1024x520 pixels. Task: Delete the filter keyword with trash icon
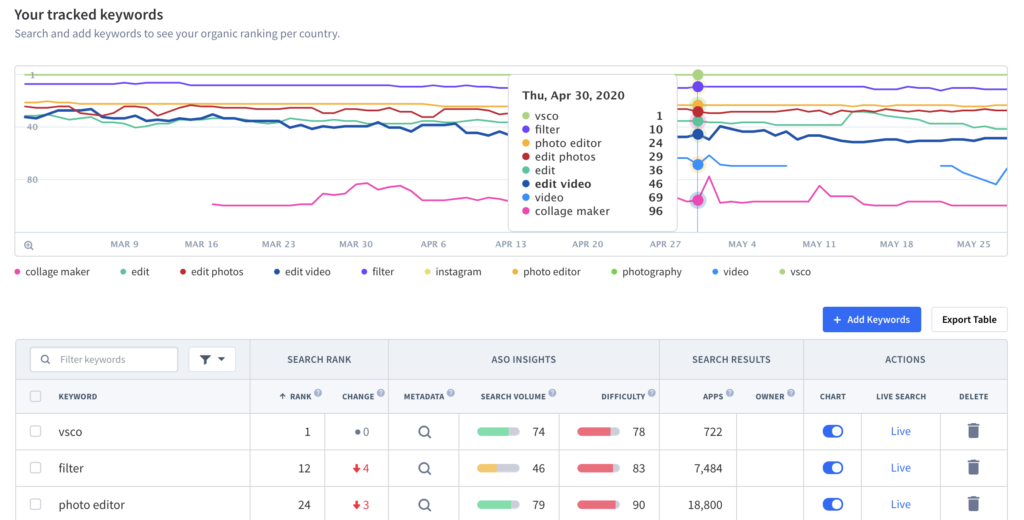(x=973, y=468)
